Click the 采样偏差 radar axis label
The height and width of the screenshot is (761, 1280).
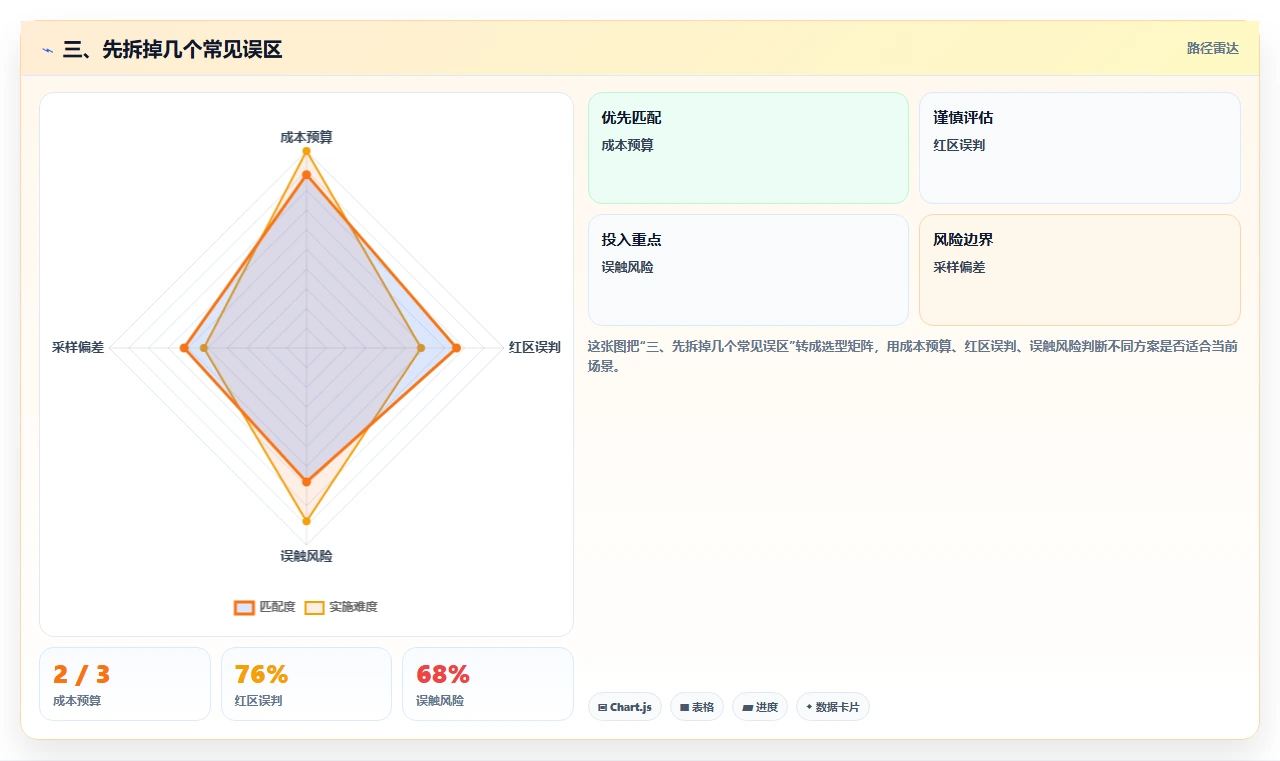point(78,348)
